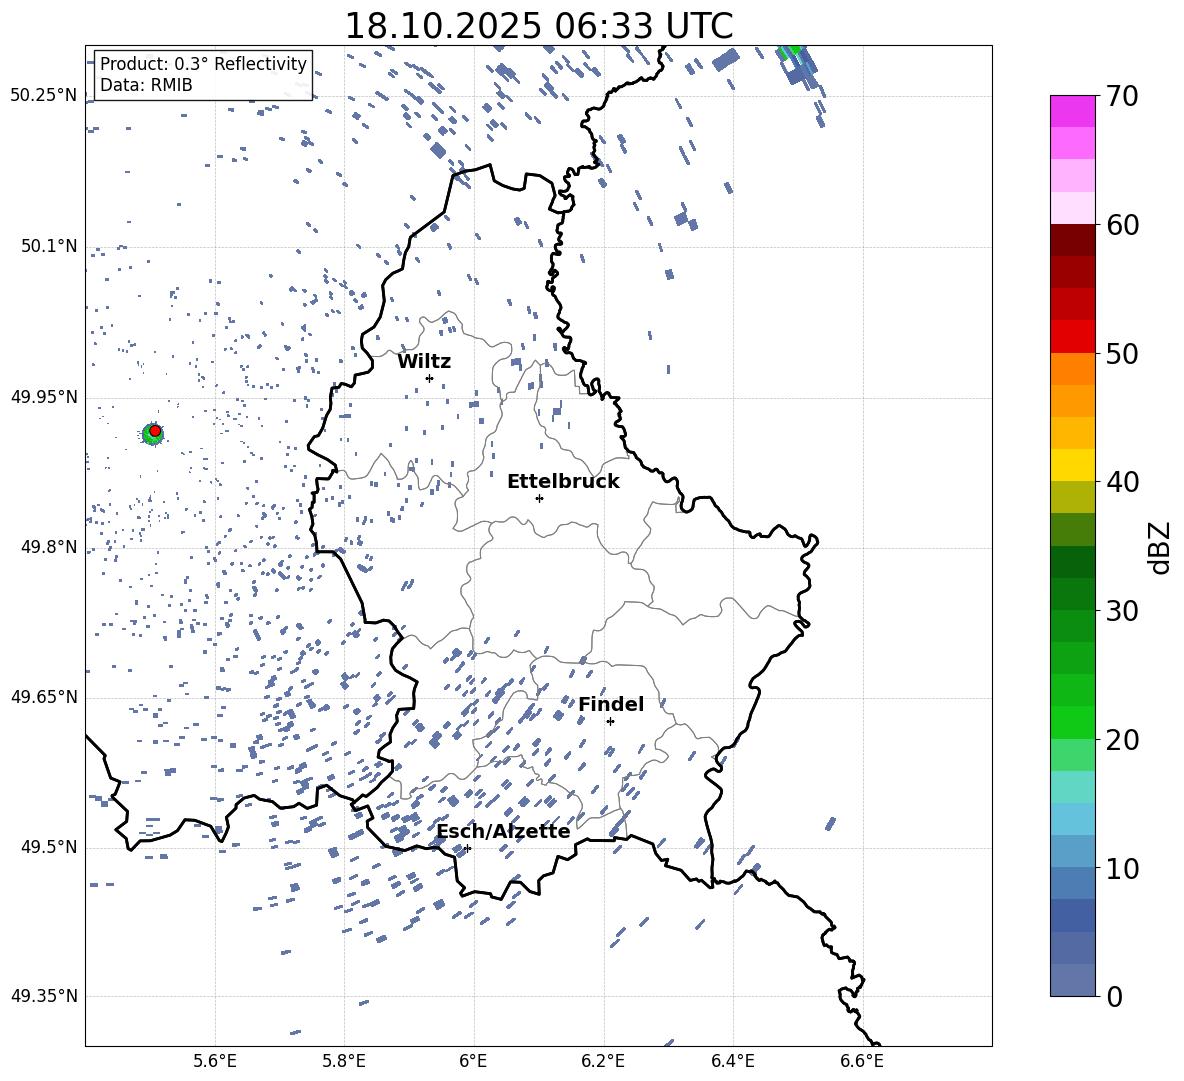Image resolution: width=1184 pixels, height=1081 pixels.
Task: Click the Wiltz city label
Action: [424, 362]
